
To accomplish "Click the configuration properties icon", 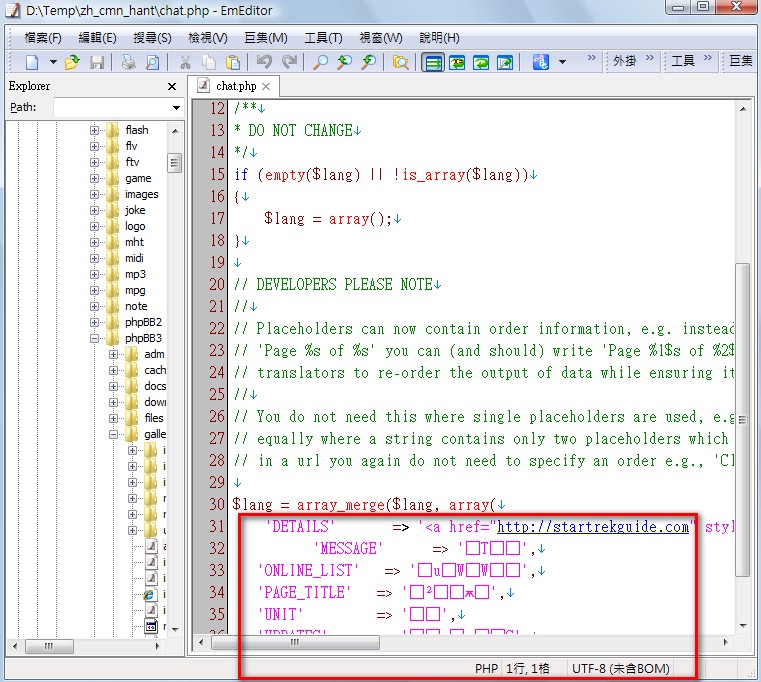I will [541, 62].
